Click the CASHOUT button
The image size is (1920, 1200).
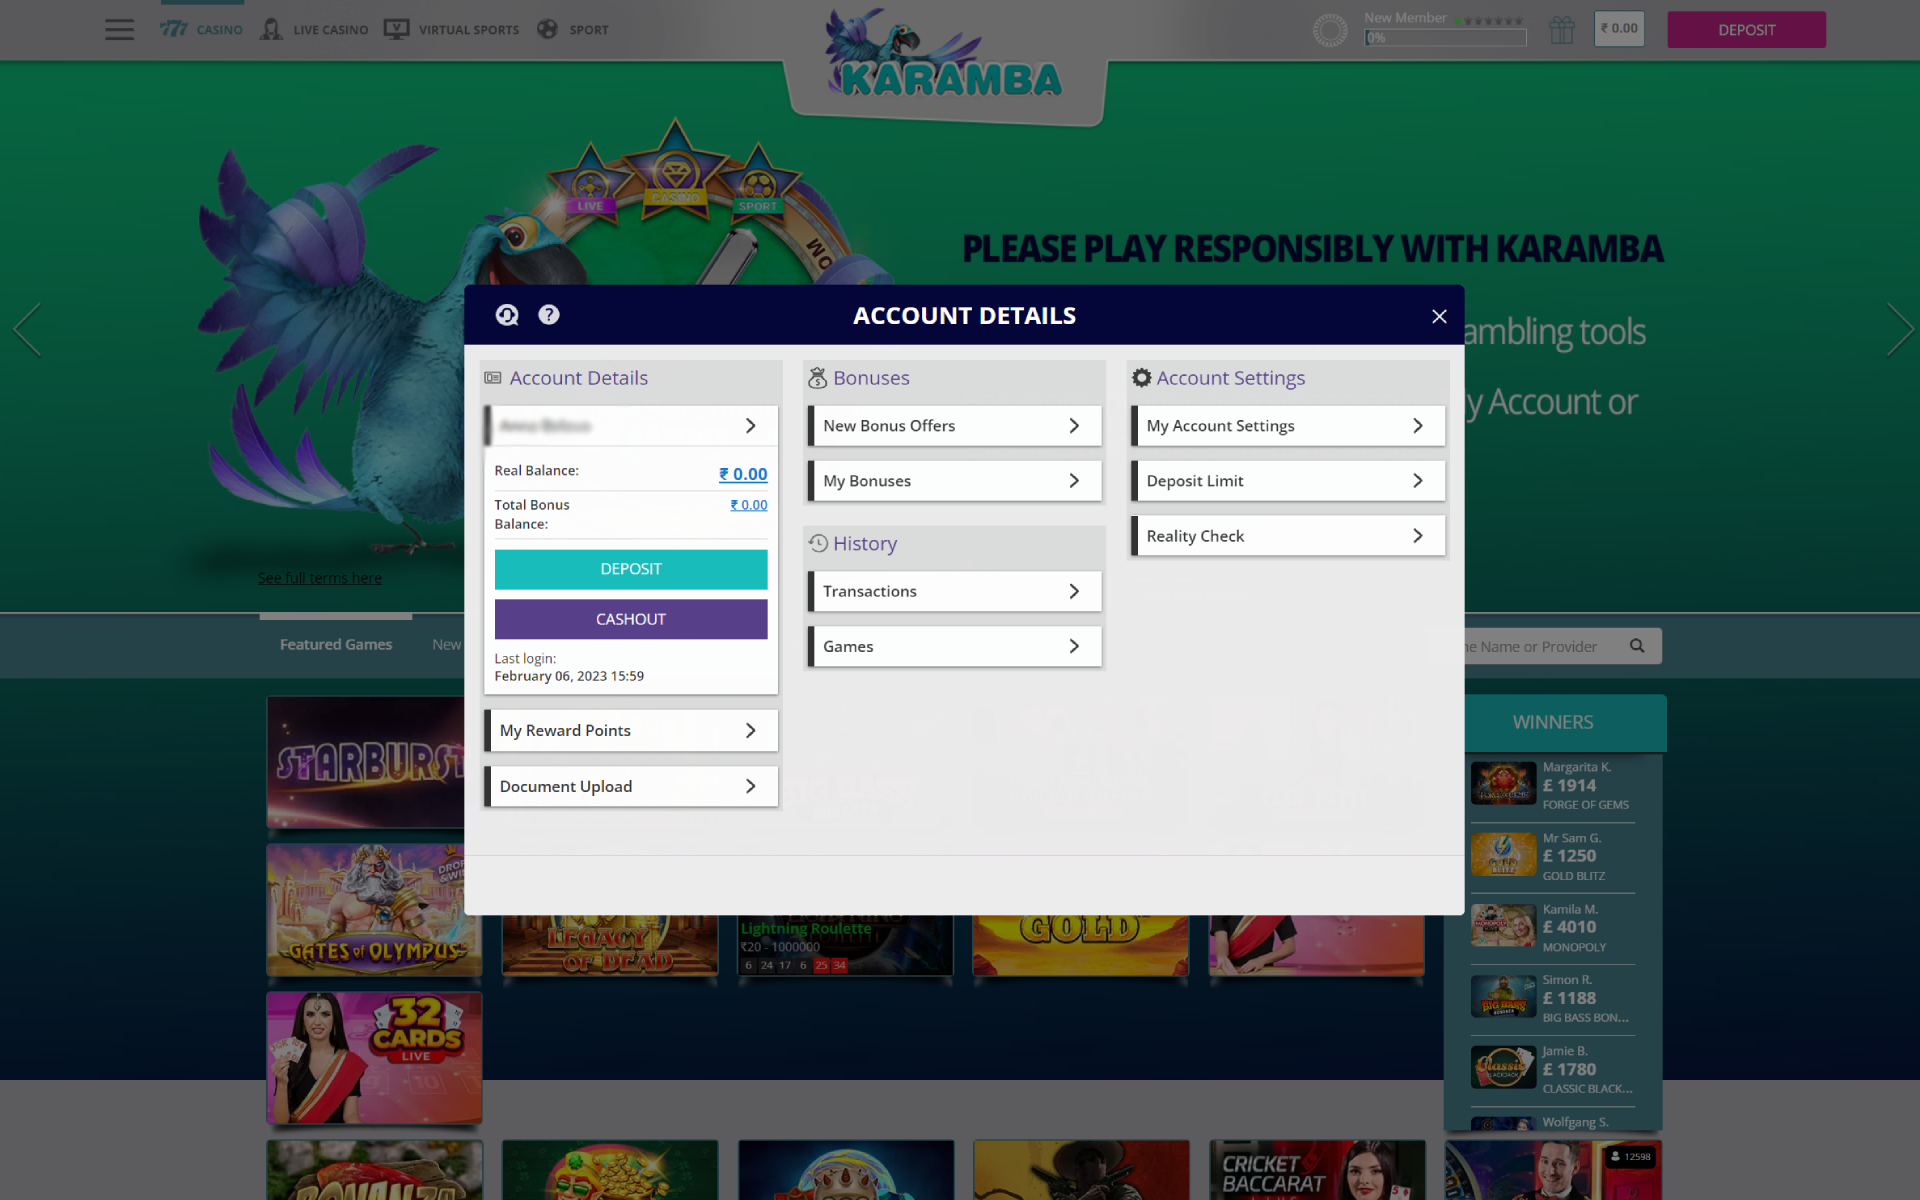pos(632,618)
